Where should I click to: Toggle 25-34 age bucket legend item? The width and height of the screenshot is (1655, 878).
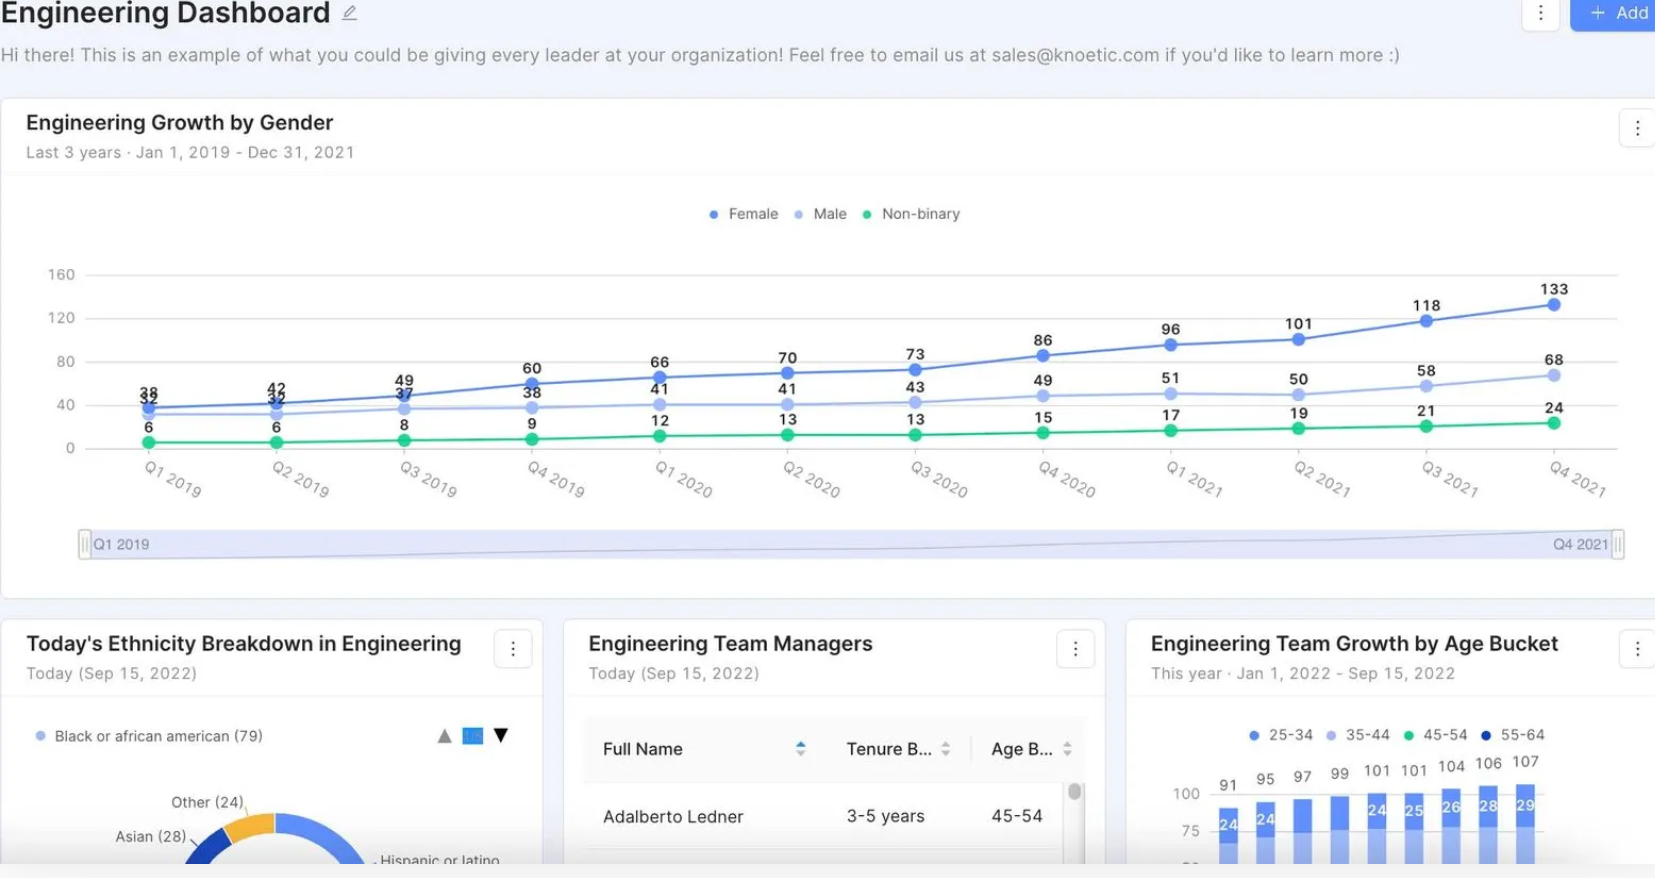point(1280,735)
